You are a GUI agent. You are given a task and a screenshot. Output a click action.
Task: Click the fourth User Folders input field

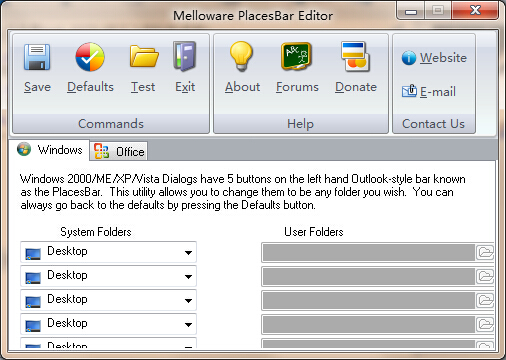369,324
